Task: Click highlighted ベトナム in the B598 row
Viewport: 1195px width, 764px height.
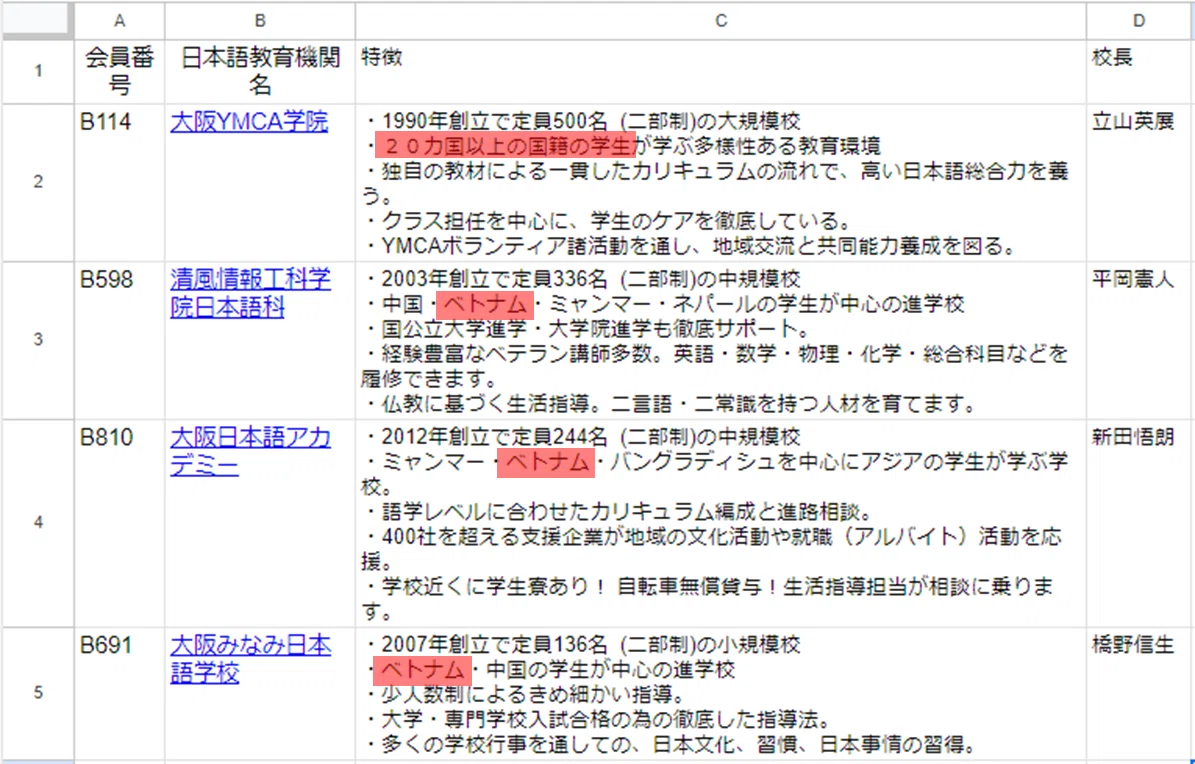Action: pos(485,304)
